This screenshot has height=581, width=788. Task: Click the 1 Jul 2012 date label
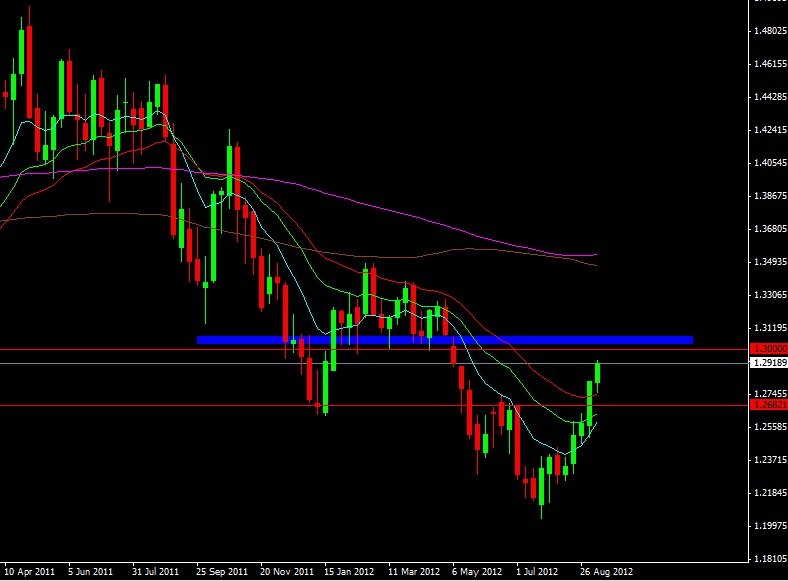click(537, 571)
